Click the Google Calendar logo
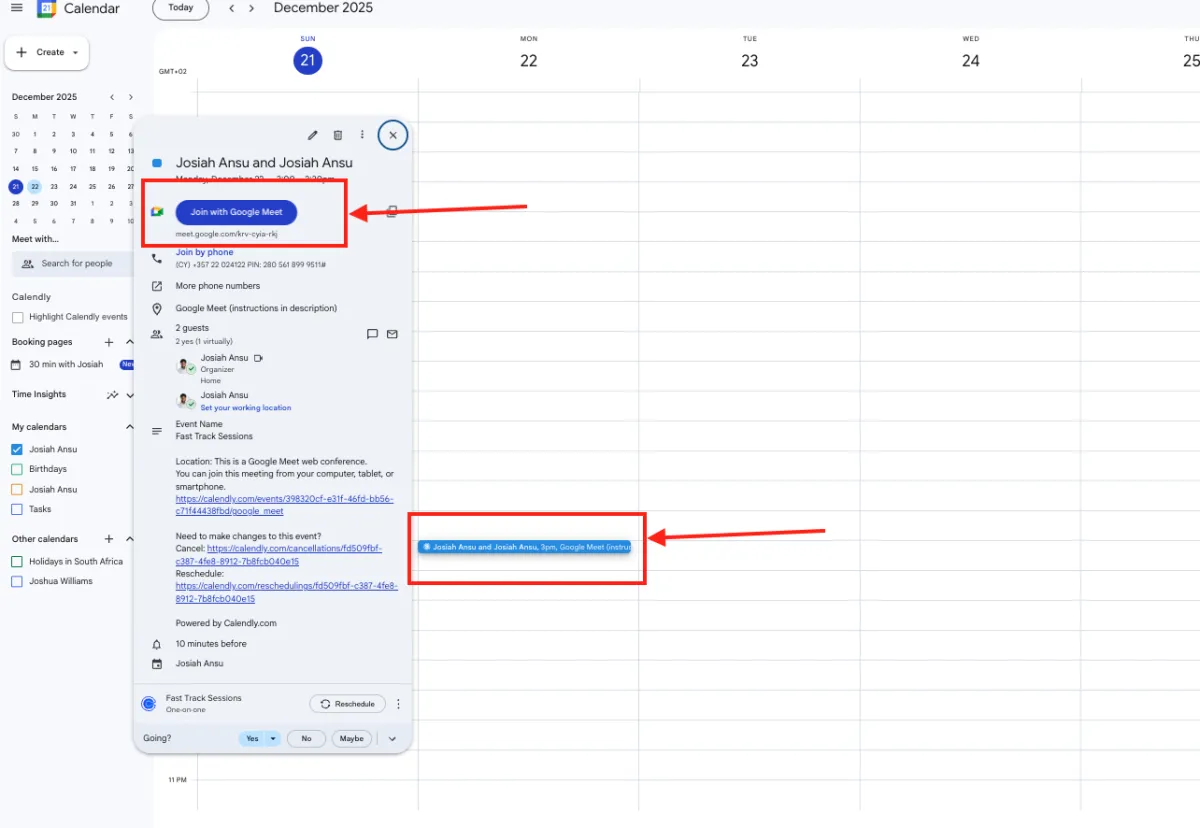 pos(47,9)
